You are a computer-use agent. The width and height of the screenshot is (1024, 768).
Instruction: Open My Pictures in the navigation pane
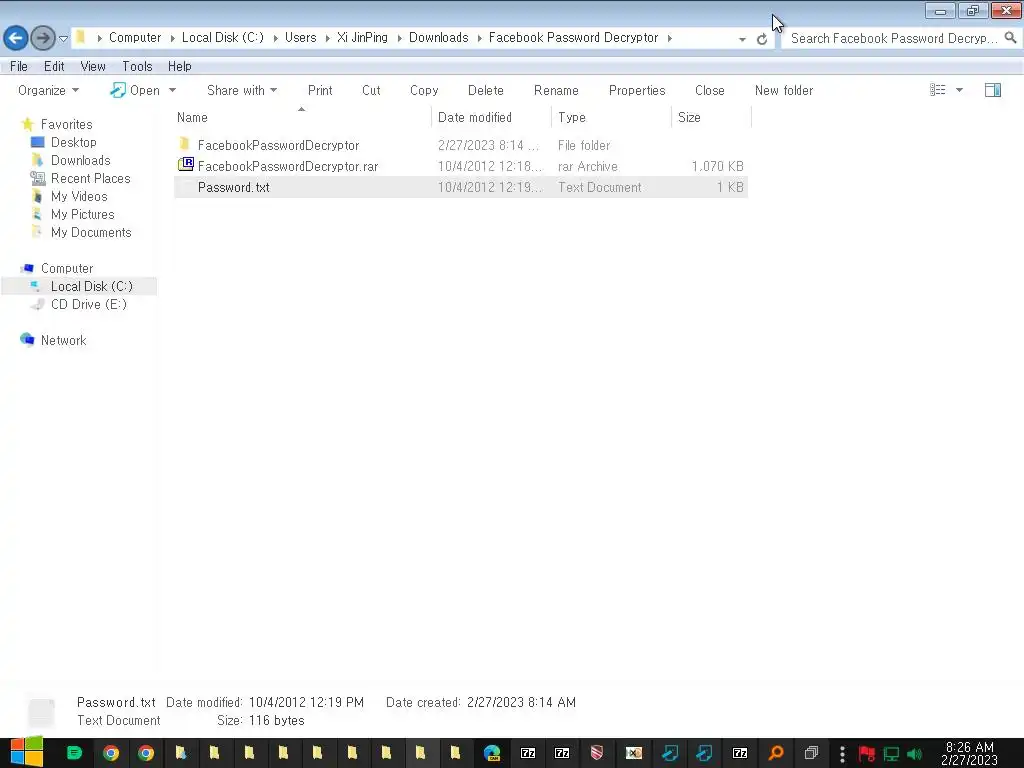(82, 214)
